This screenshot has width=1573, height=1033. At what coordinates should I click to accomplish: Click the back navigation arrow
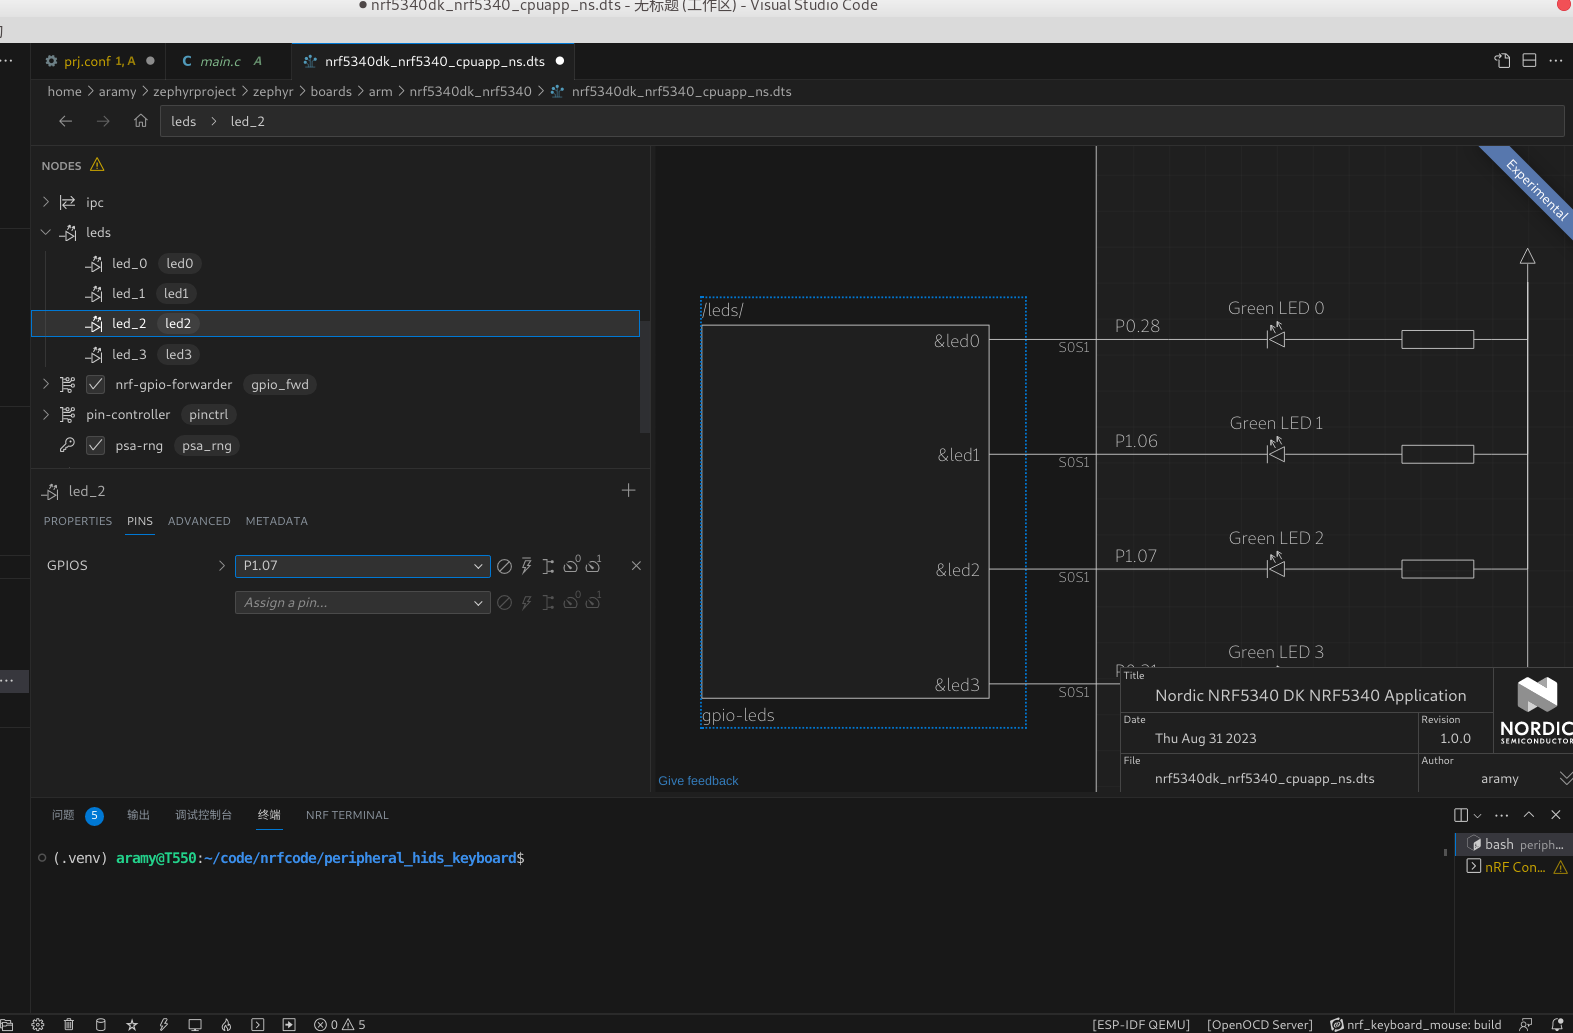(66, 121)
